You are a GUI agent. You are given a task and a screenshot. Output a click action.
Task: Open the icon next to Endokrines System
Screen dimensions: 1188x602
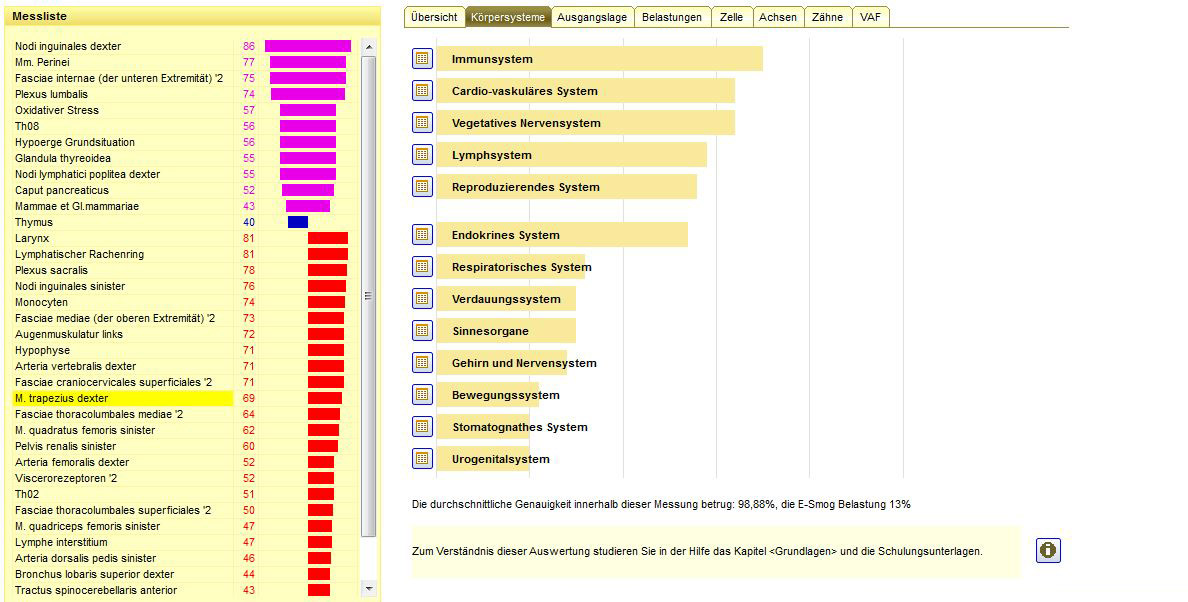pos(422,235)
